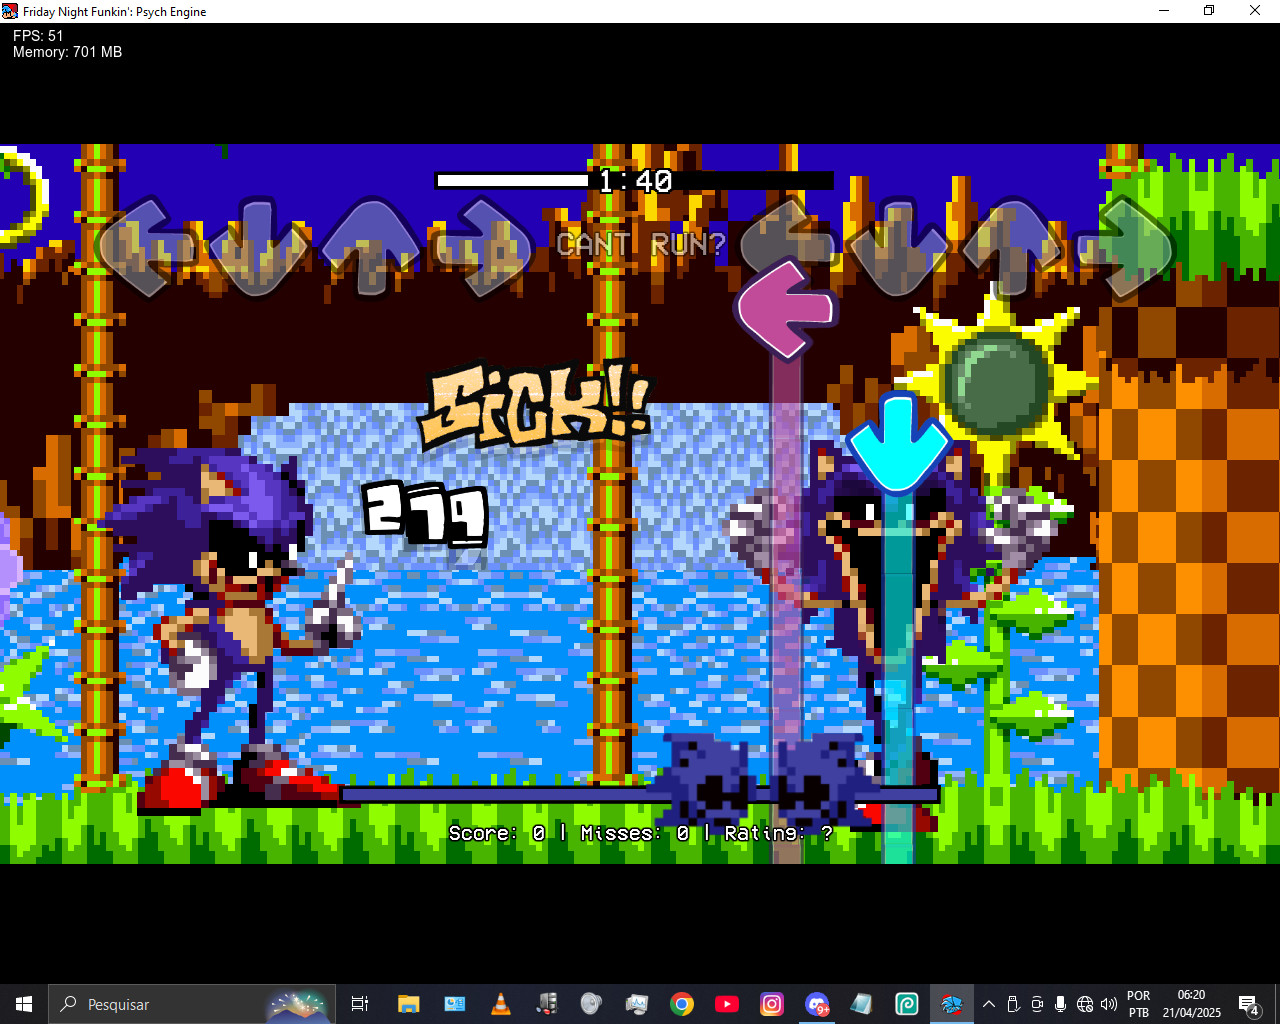1280x1024 pixels.
Task: Restore down the Psych Engine window
Action: pos(1209,11)
